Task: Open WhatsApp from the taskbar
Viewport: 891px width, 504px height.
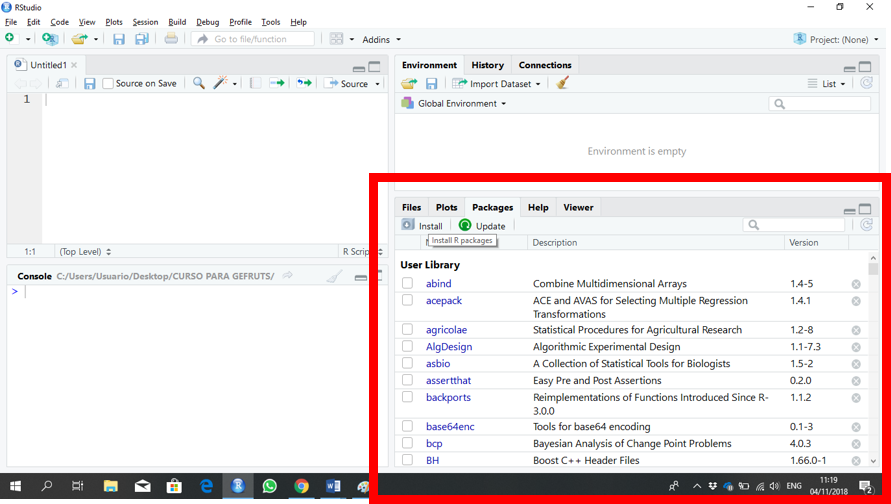Action: pyautogui.click(x=269, y=486)
